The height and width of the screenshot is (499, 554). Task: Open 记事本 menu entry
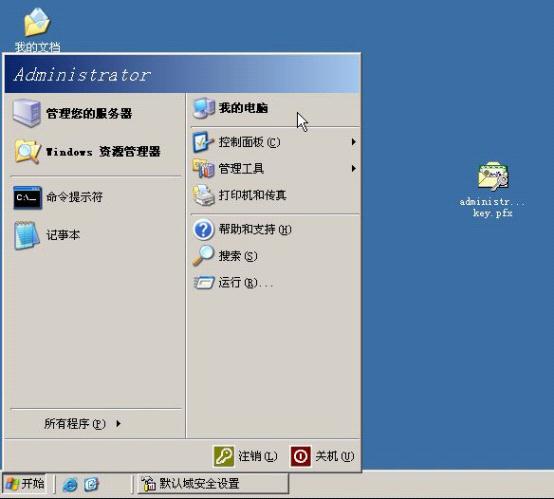95,235
